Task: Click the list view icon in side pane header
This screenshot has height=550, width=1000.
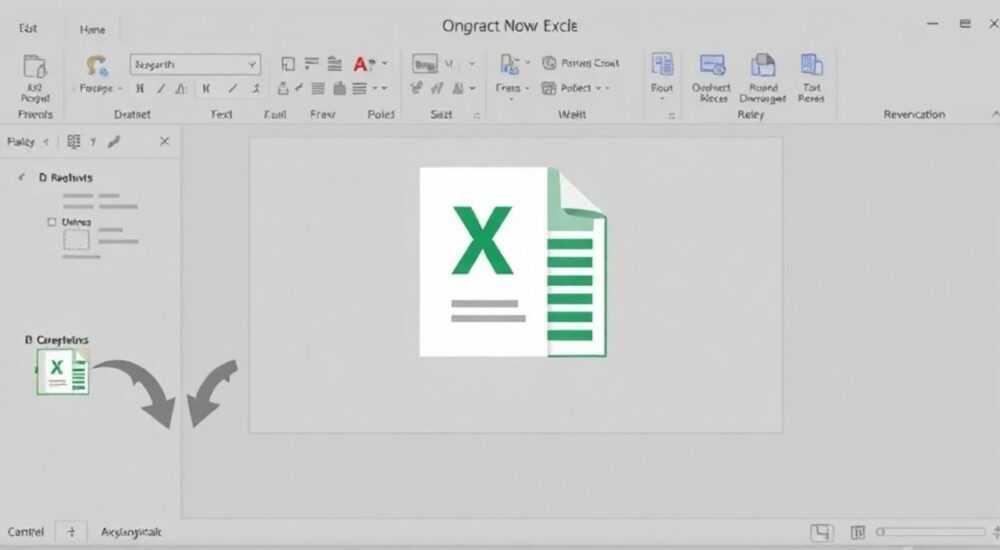Action: pyautogui.click(x=74, y=142)
